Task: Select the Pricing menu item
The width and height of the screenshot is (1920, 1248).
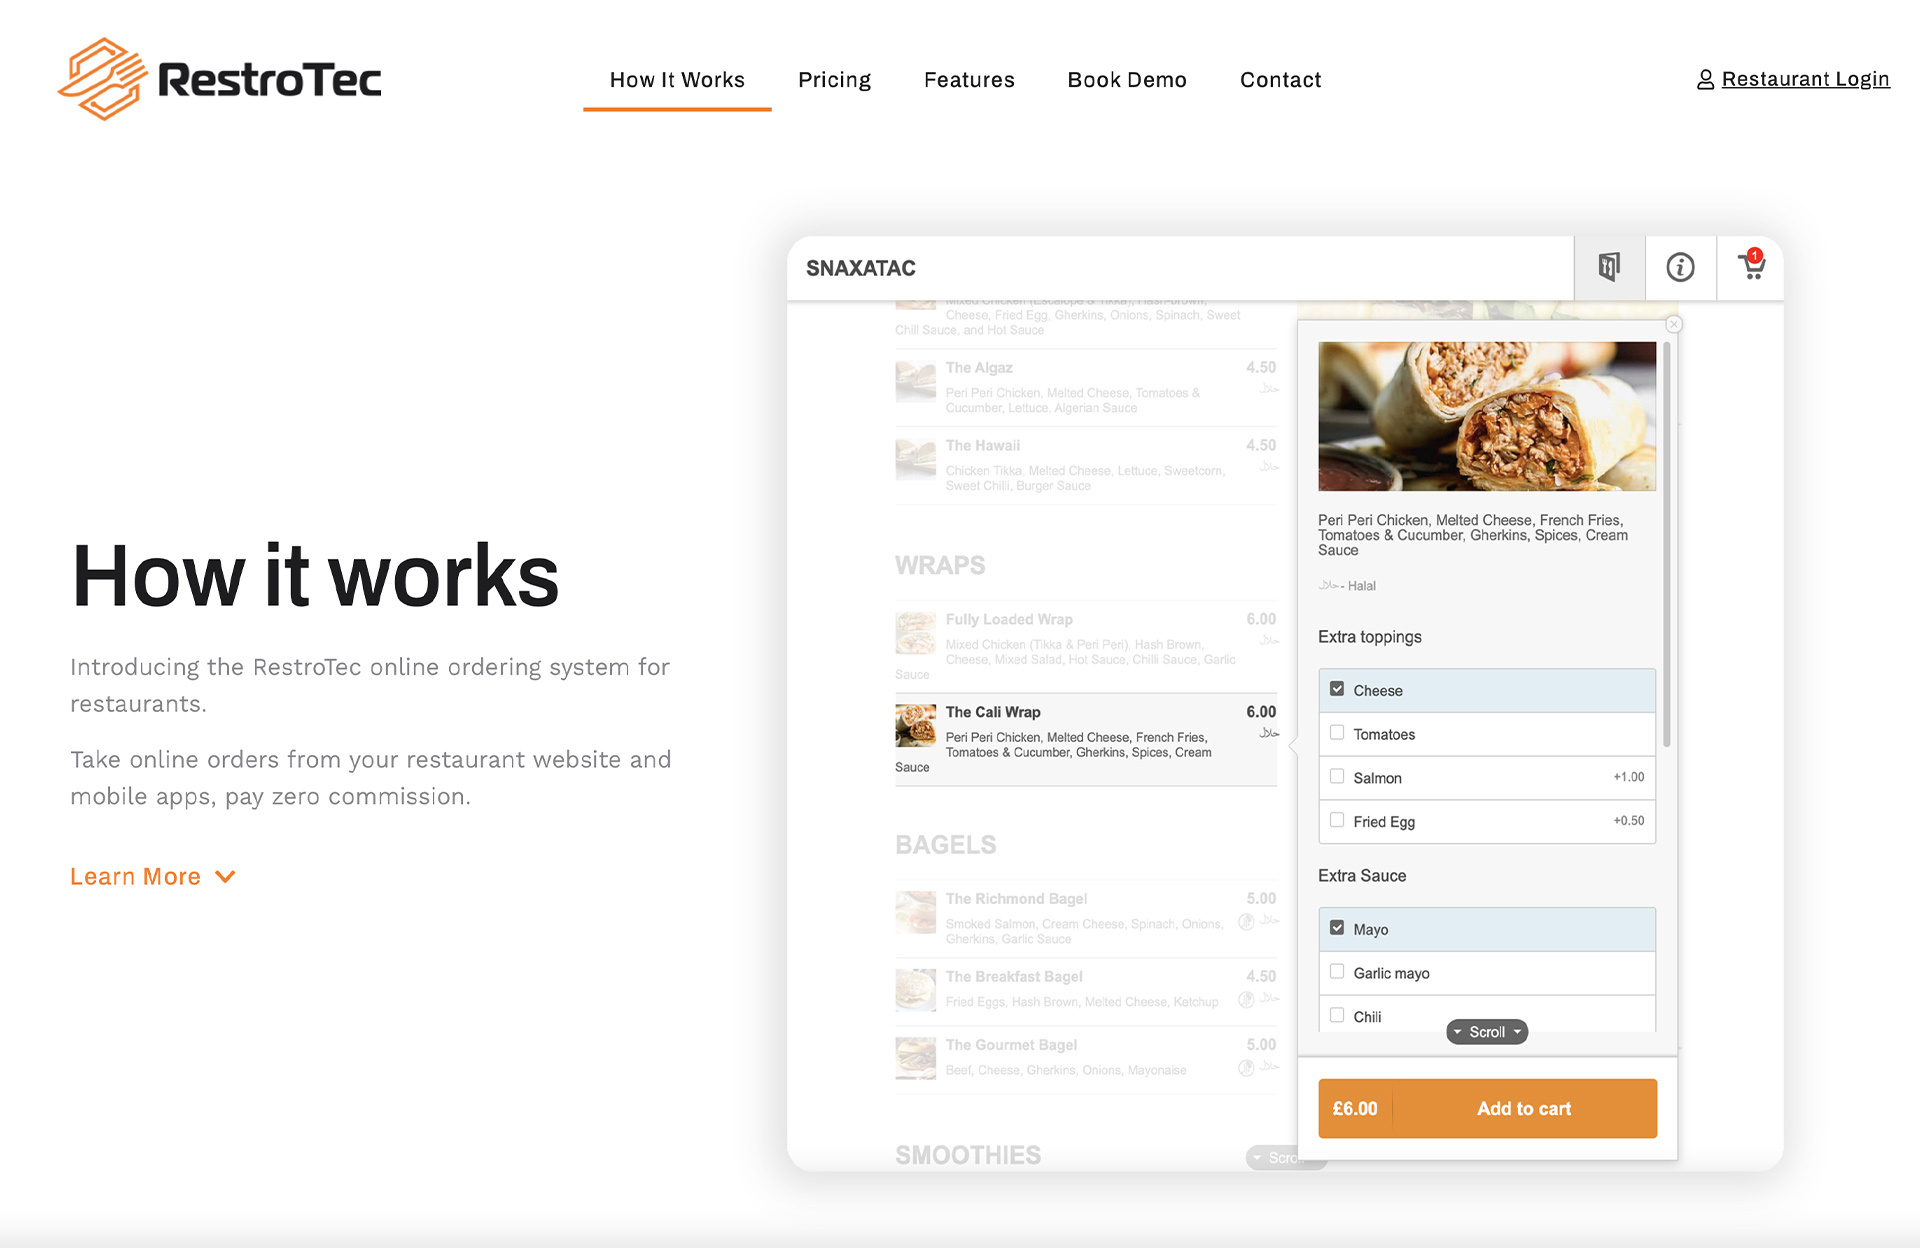Action: point(834,78)
